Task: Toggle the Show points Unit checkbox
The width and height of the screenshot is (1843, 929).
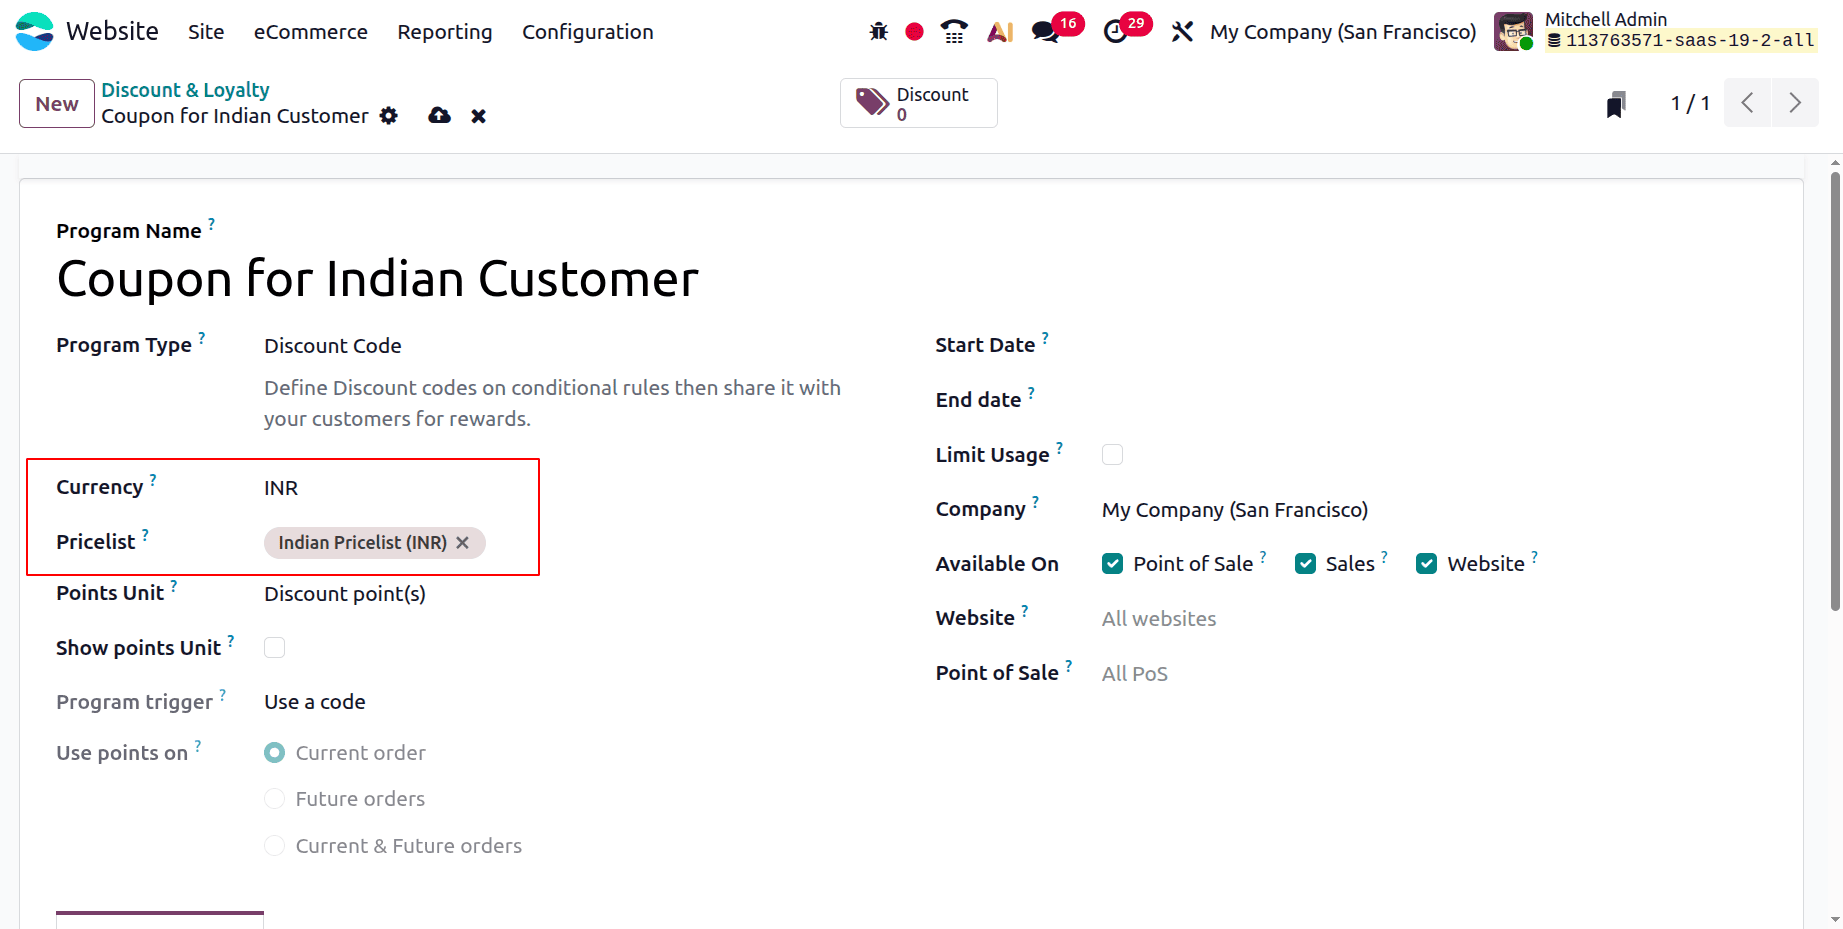Action: click(274, 648)
